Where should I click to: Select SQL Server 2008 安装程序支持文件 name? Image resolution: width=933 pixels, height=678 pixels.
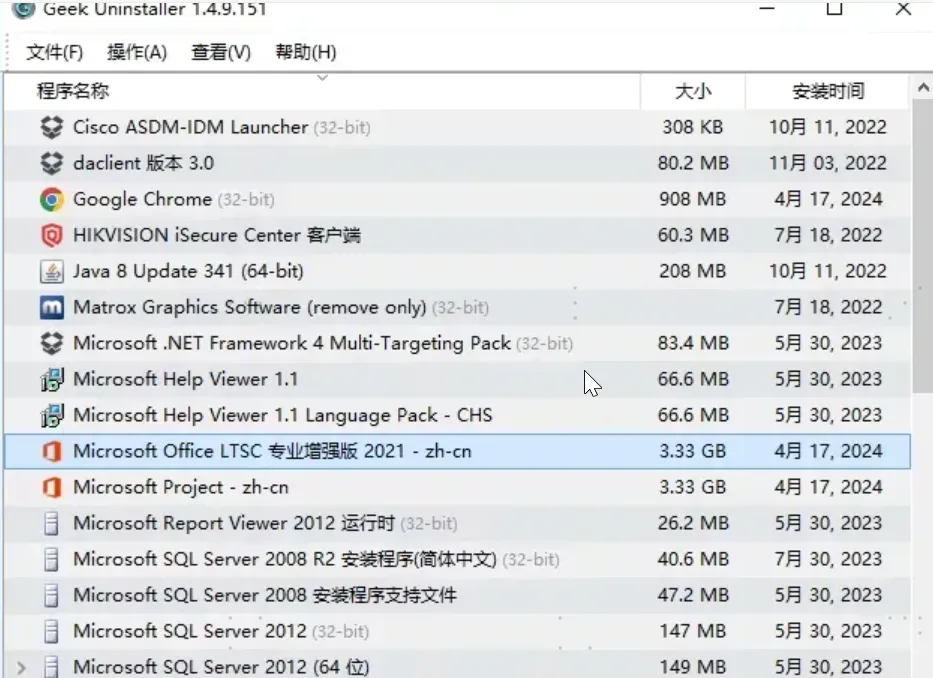pos(265,595)
